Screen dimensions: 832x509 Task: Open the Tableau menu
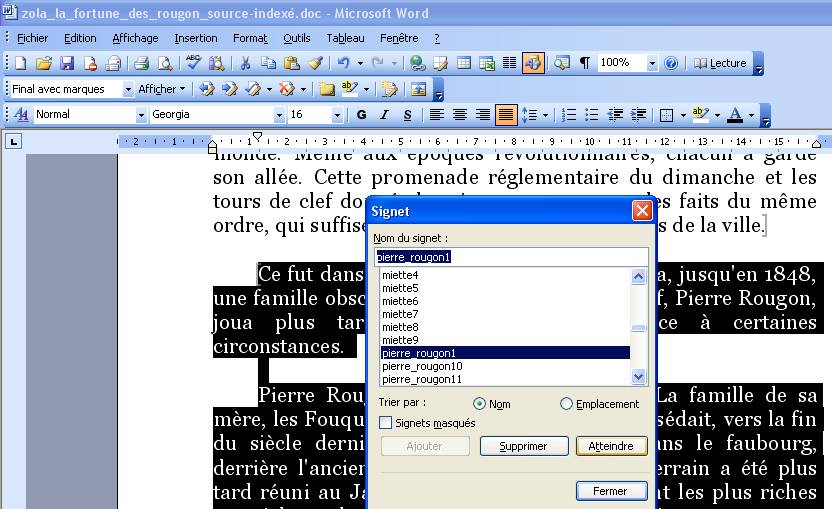click(x=345, y=38)
